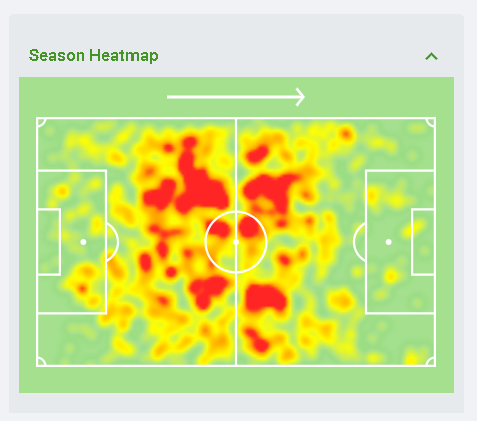Select the right six-yard goal area

(423, 242)
